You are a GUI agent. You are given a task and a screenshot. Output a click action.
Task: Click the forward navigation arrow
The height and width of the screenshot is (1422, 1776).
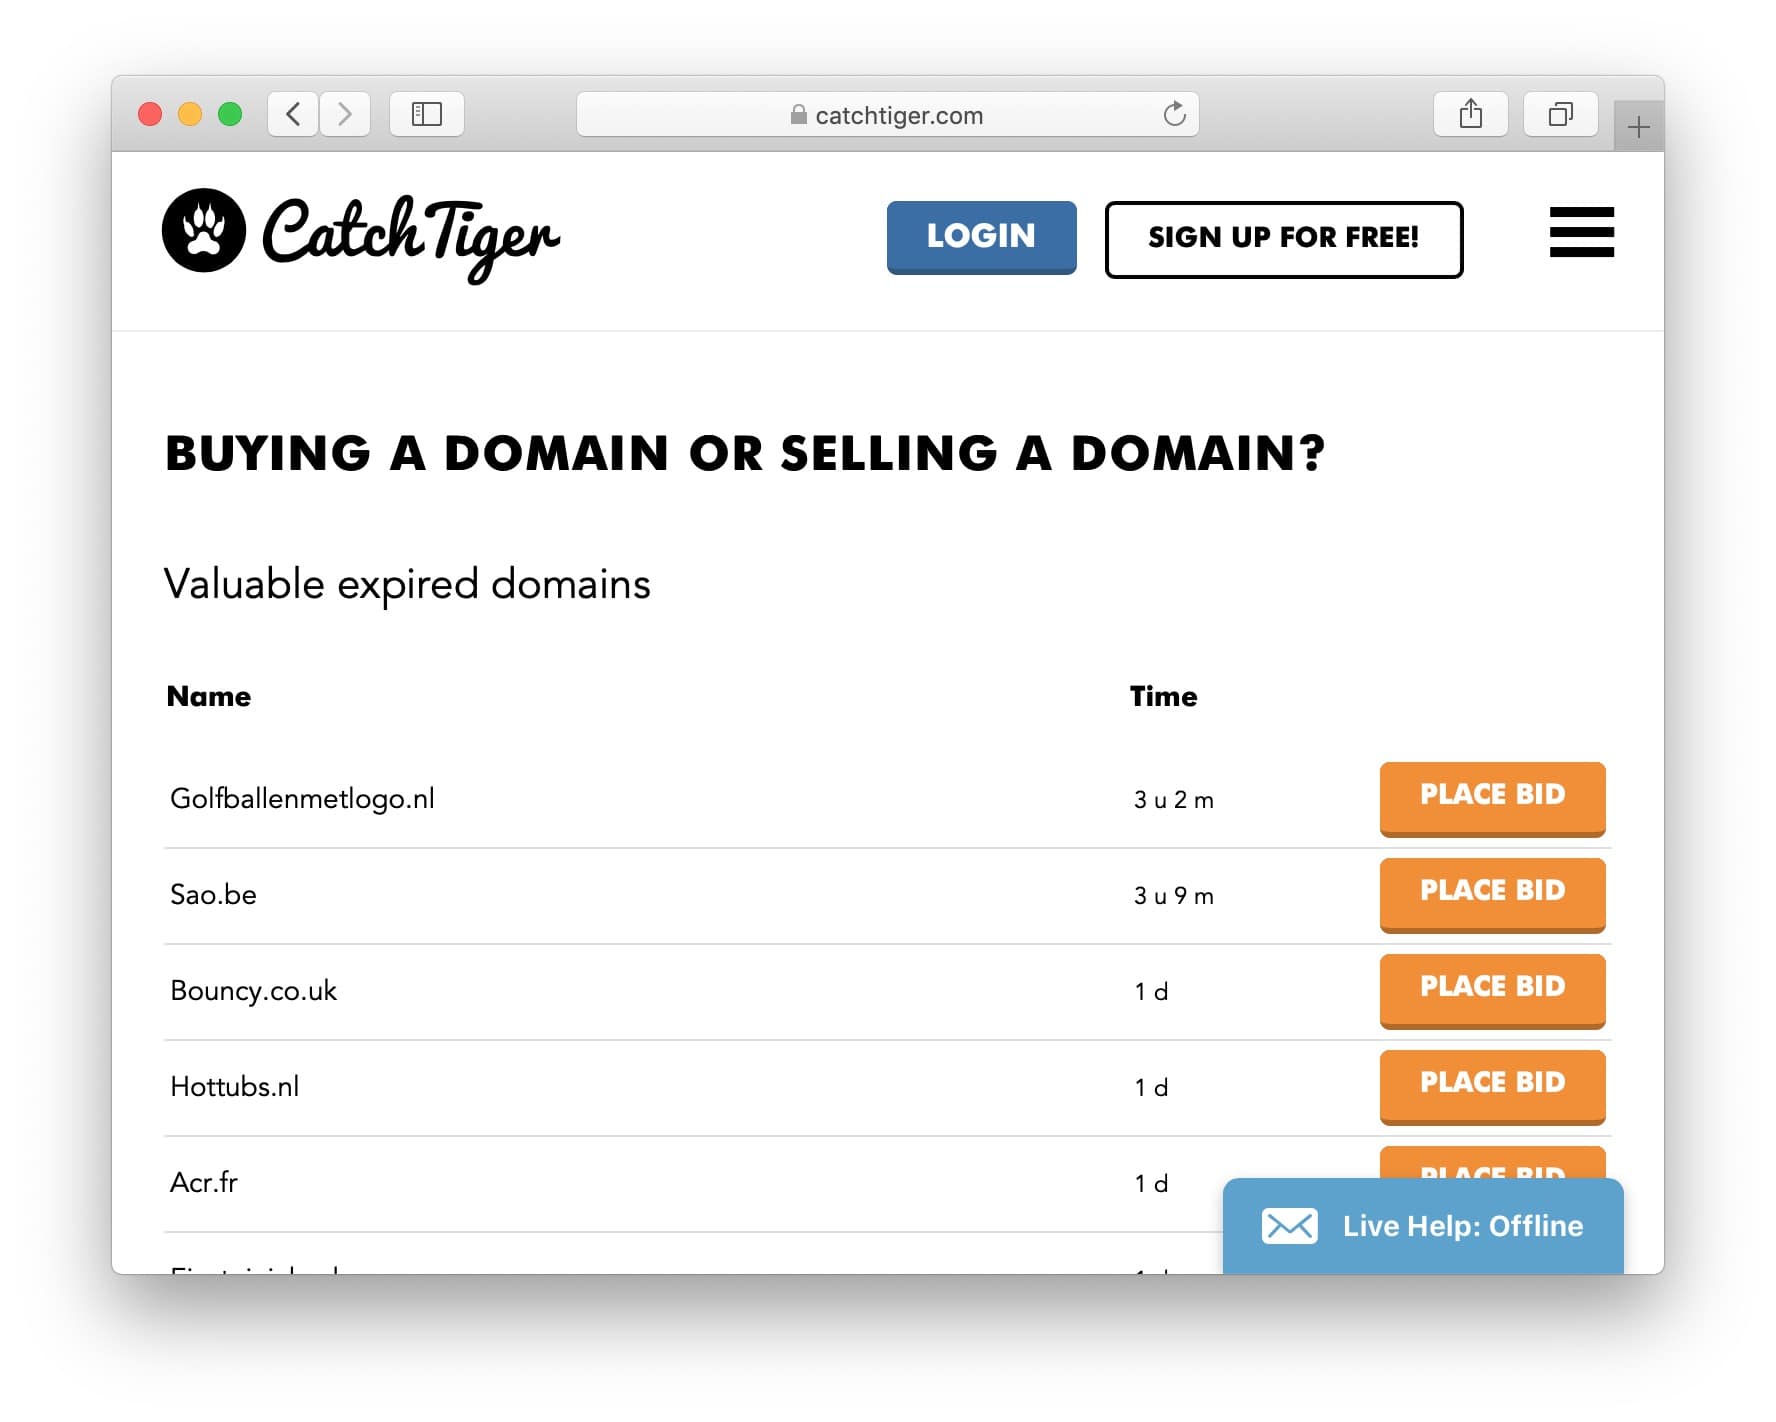345,113
